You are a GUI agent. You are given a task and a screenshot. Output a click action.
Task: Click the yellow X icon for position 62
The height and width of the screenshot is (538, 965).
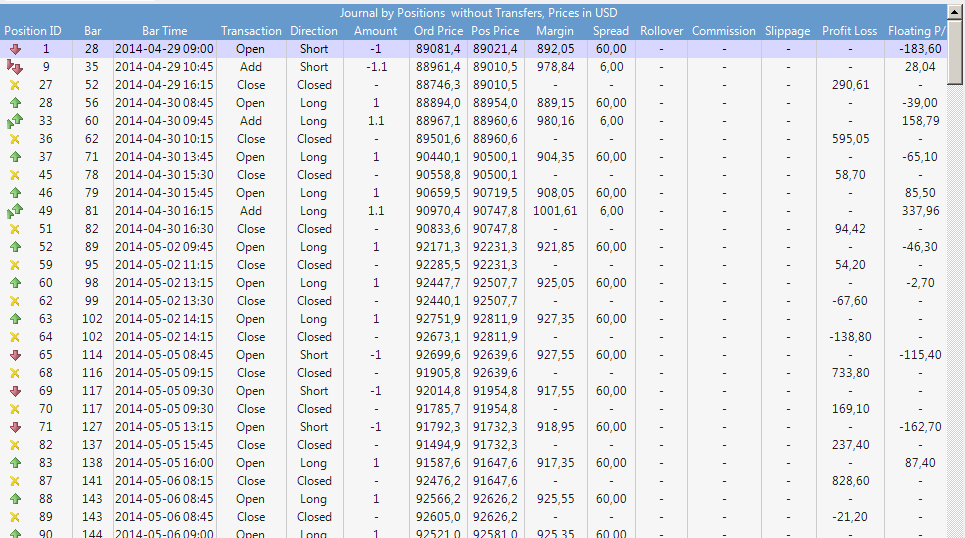tap(15, 301)
